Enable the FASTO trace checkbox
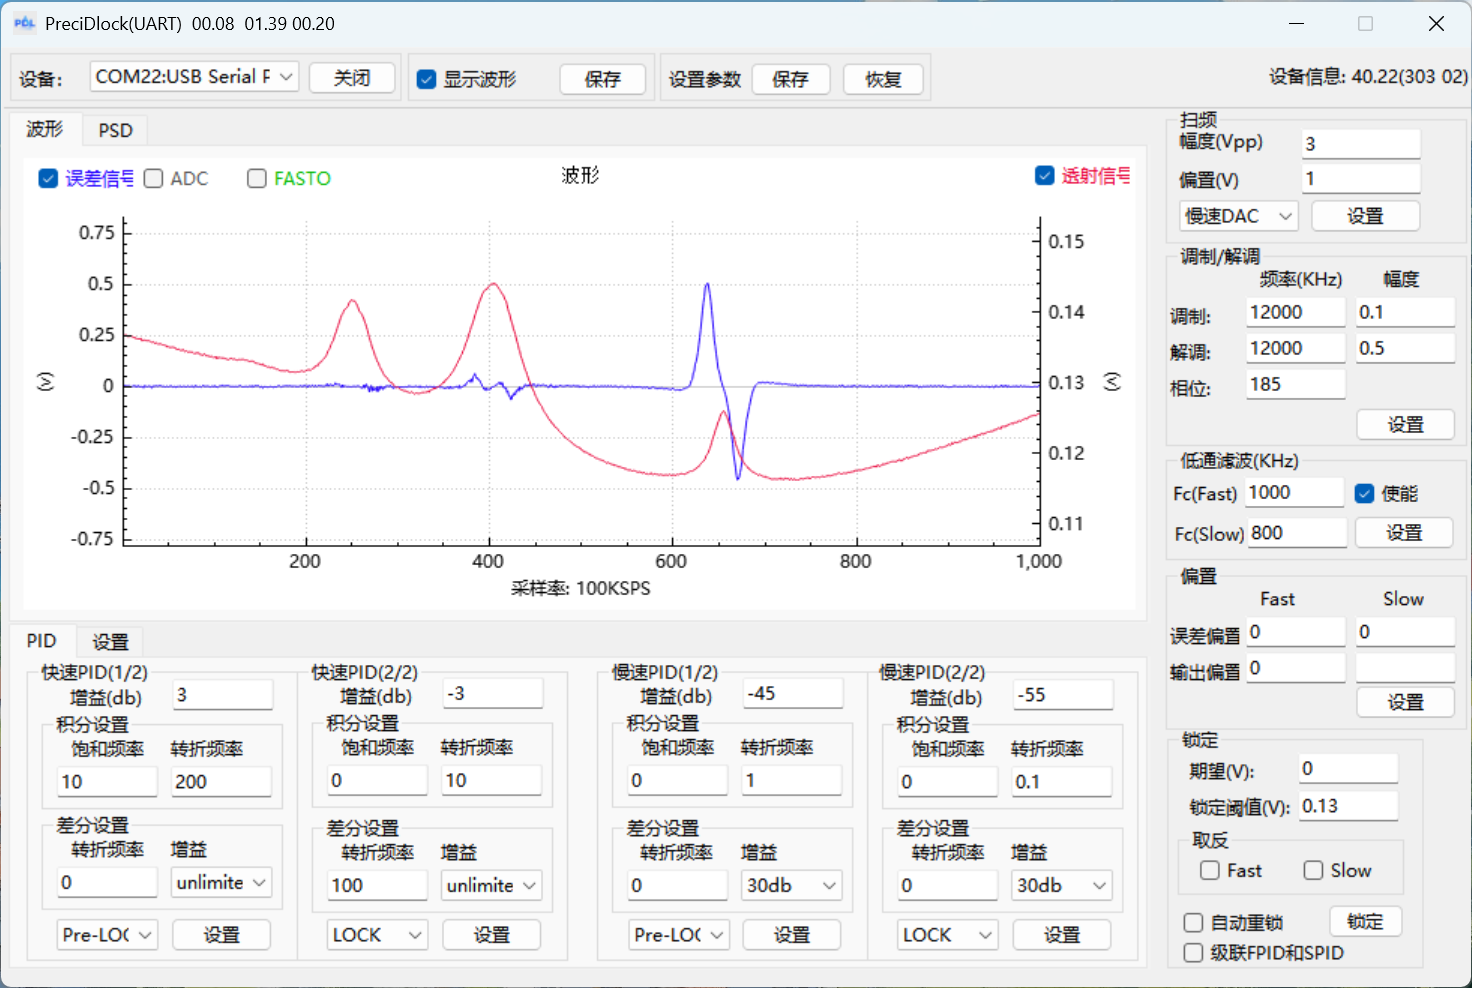This screenshot has width=1472, height=988. (257, 178)
